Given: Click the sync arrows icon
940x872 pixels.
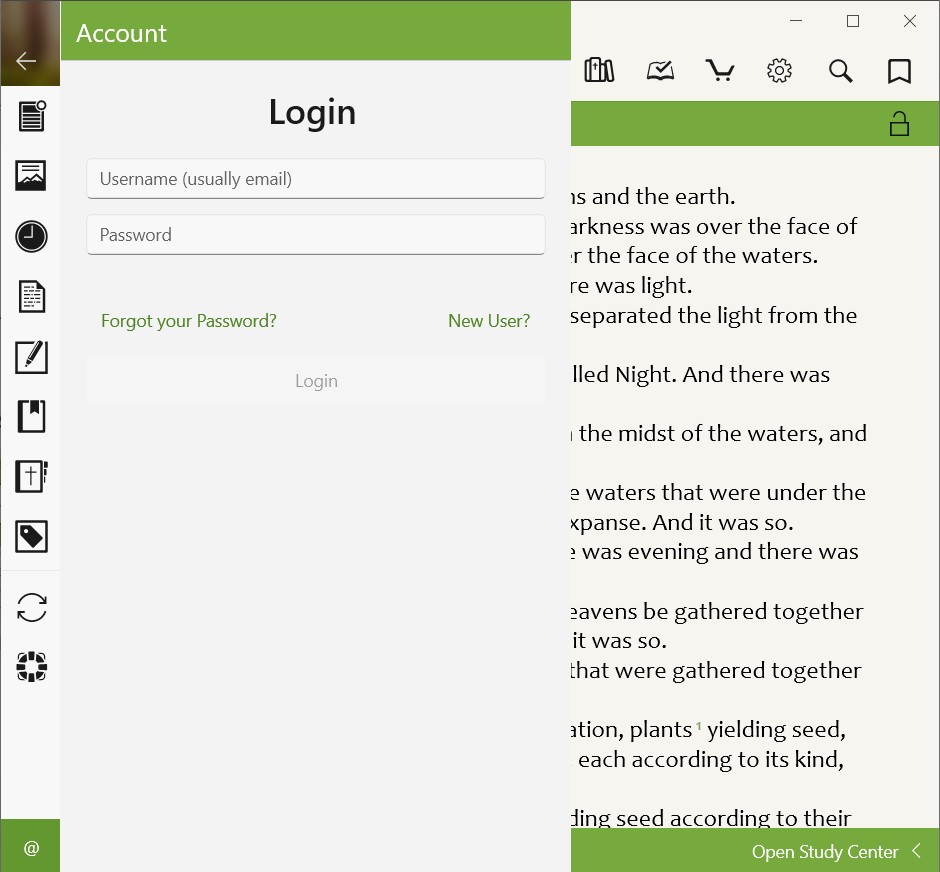Looking at the screenshot, I should (x=31, y=607).
